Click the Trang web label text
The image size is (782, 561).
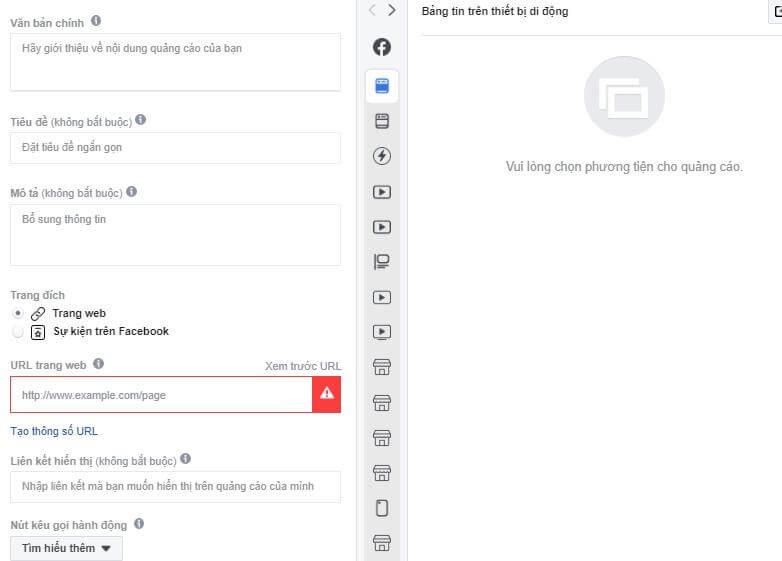[x=79, y=313]
